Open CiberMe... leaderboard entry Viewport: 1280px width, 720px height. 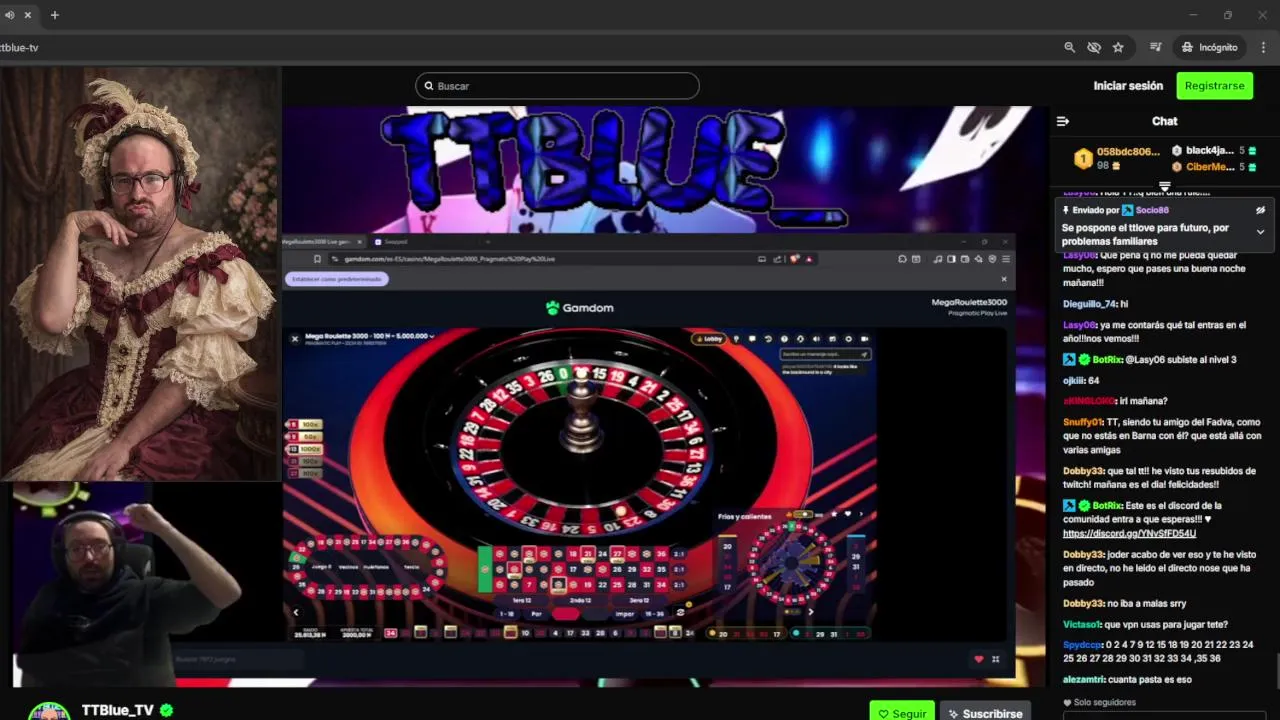tap(1209, 167)
